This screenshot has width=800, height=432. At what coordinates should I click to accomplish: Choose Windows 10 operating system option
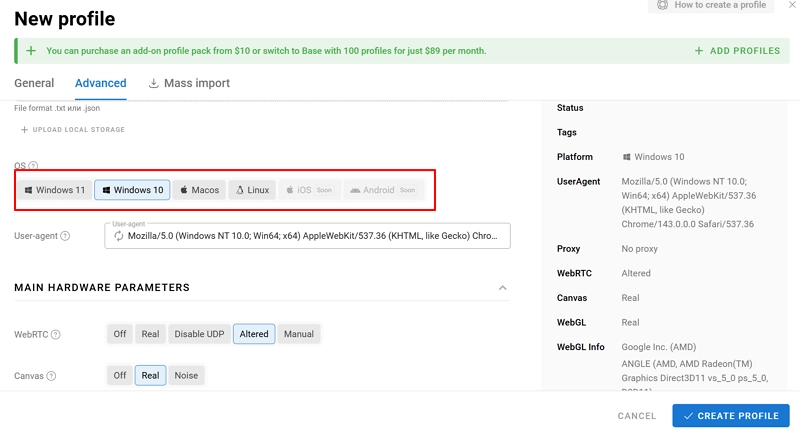click(x=131, y=190)
